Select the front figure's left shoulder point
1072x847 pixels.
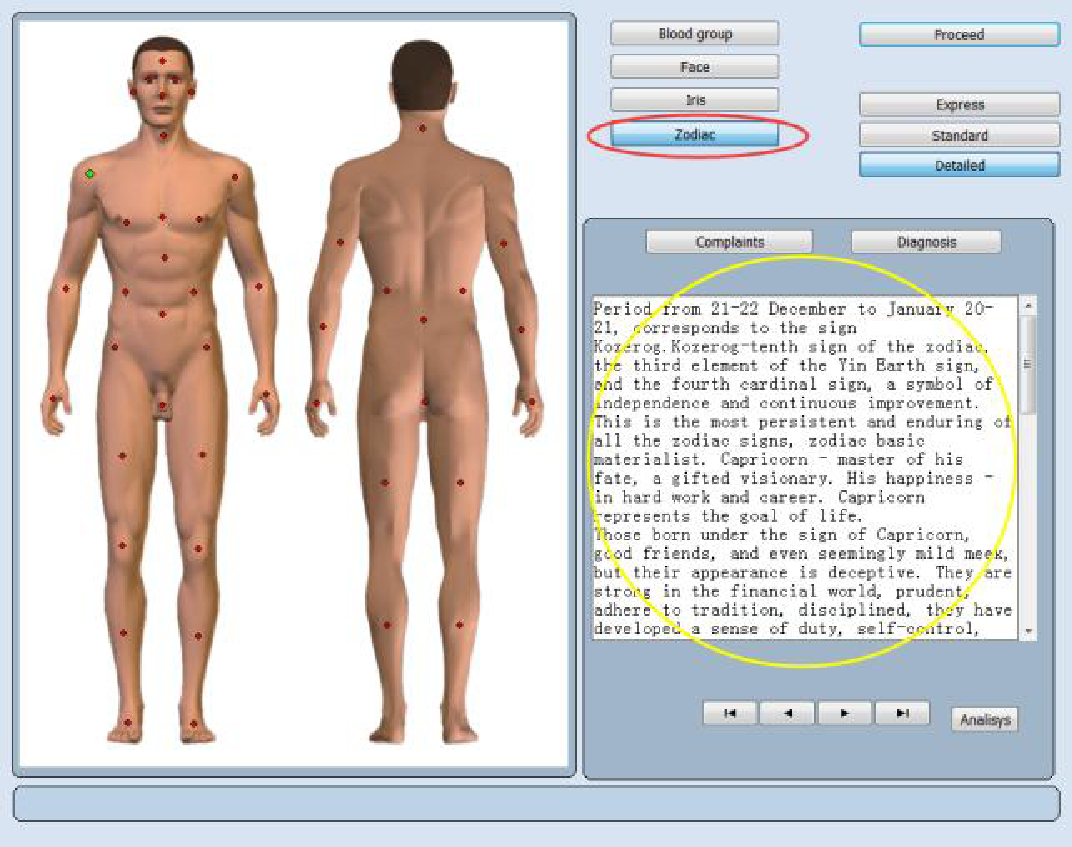[234, 177]
